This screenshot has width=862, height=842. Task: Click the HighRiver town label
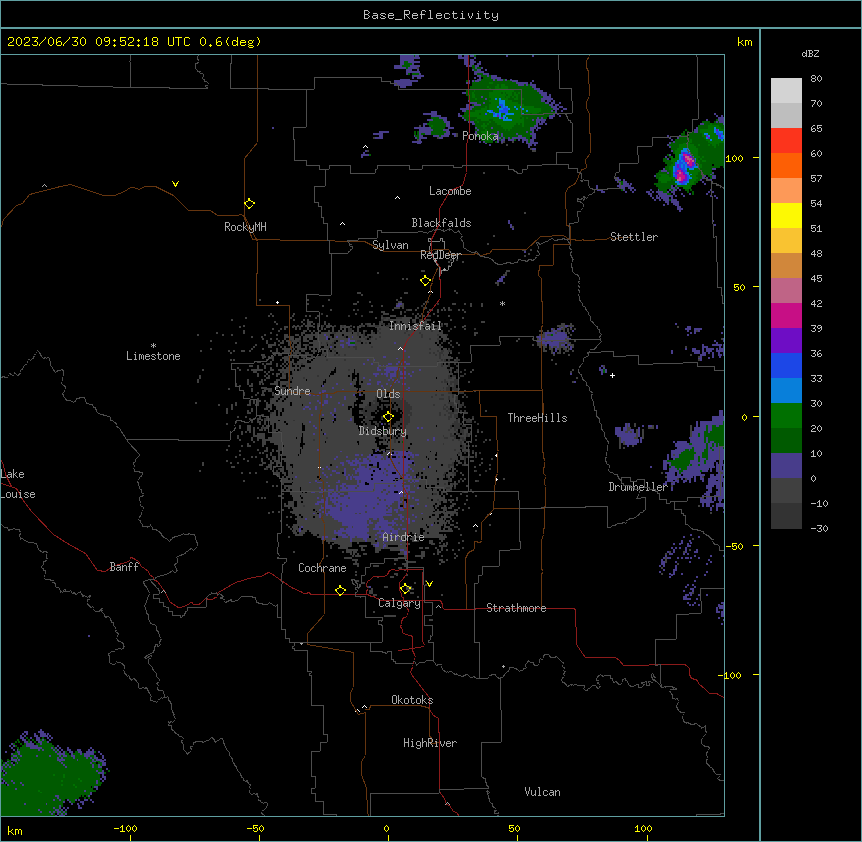click(430, 743)
